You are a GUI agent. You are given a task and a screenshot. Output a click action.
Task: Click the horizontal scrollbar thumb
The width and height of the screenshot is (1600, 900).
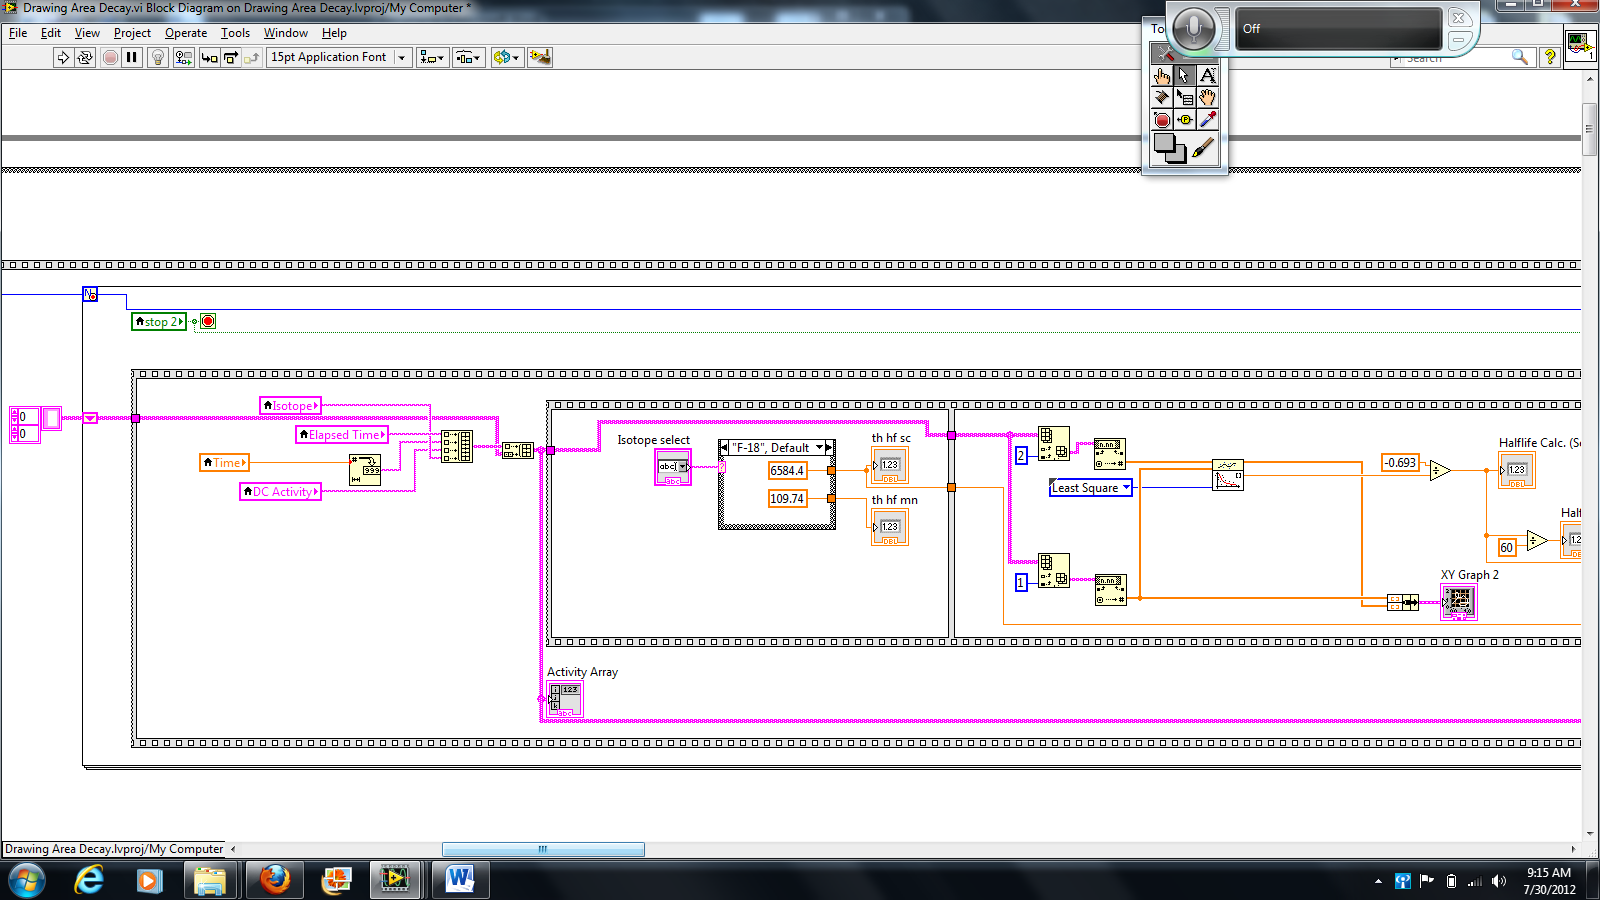coord(543,849)
